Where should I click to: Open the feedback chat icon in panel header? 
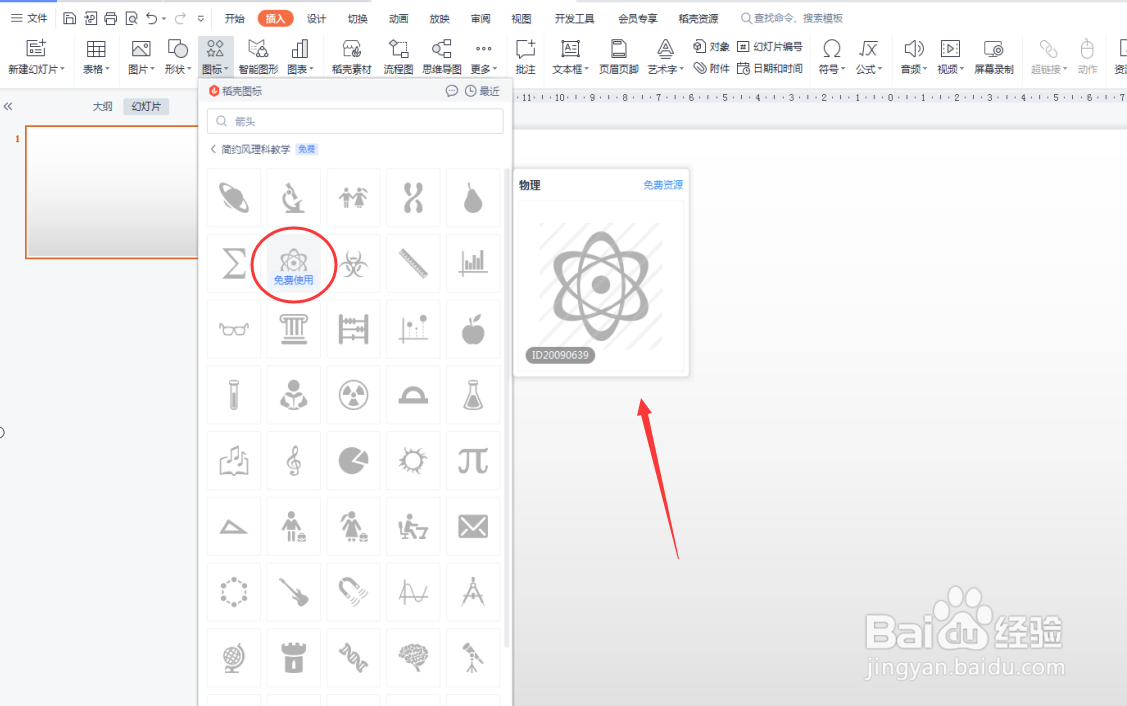451,91
